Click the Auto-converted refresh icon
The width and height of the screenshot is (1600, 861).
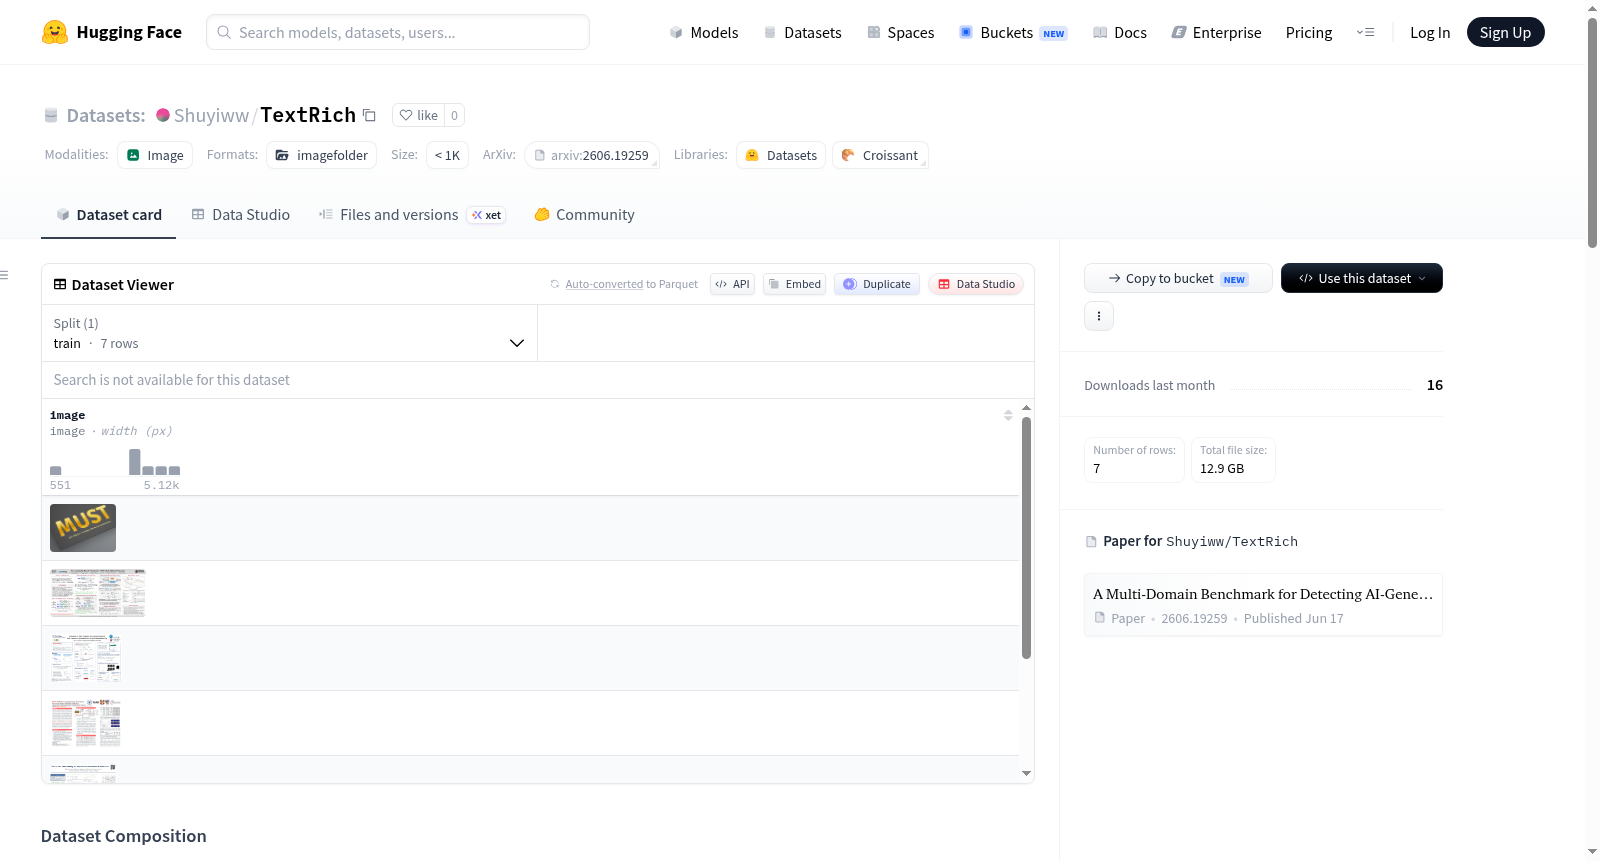(555, 284)
